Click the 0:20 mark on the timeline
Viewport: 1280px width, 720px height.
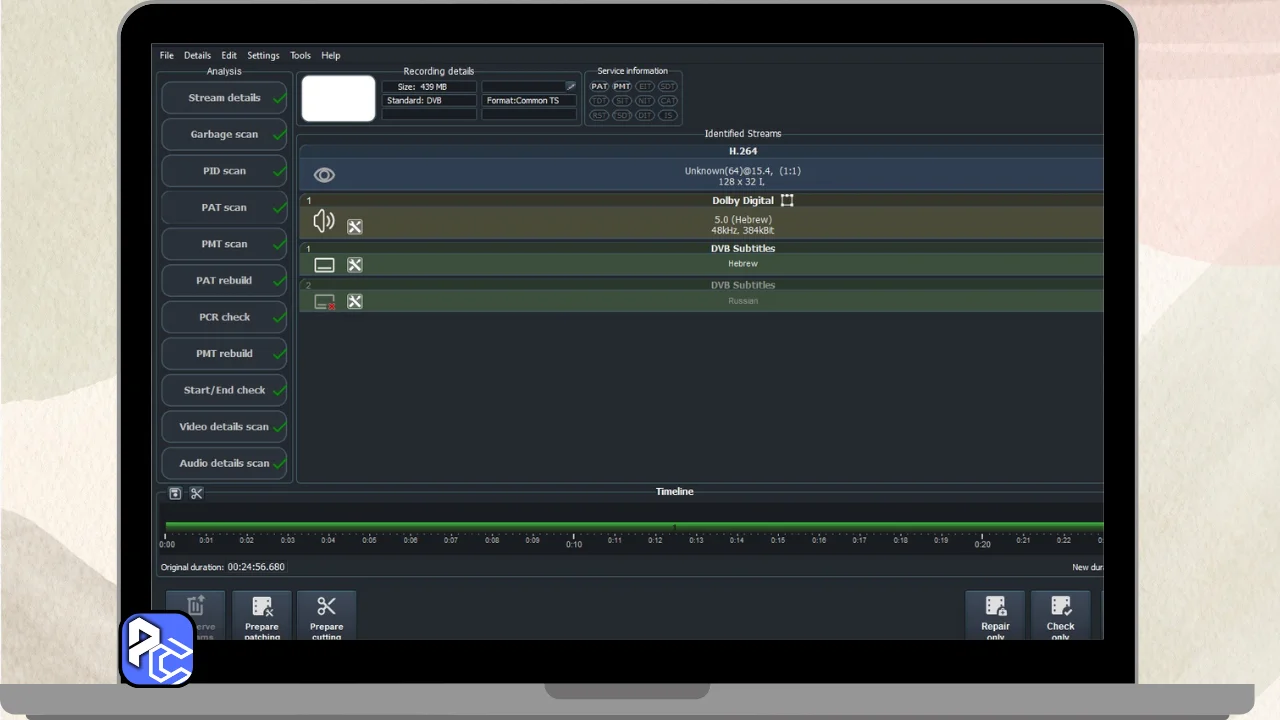click(x=982, y=544)
